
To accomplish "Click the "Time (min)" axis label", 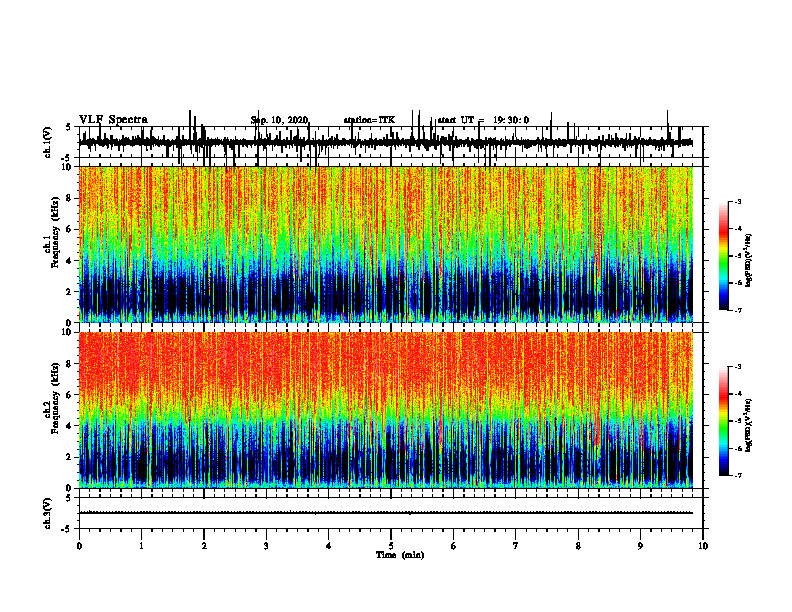I will (400, 555).
